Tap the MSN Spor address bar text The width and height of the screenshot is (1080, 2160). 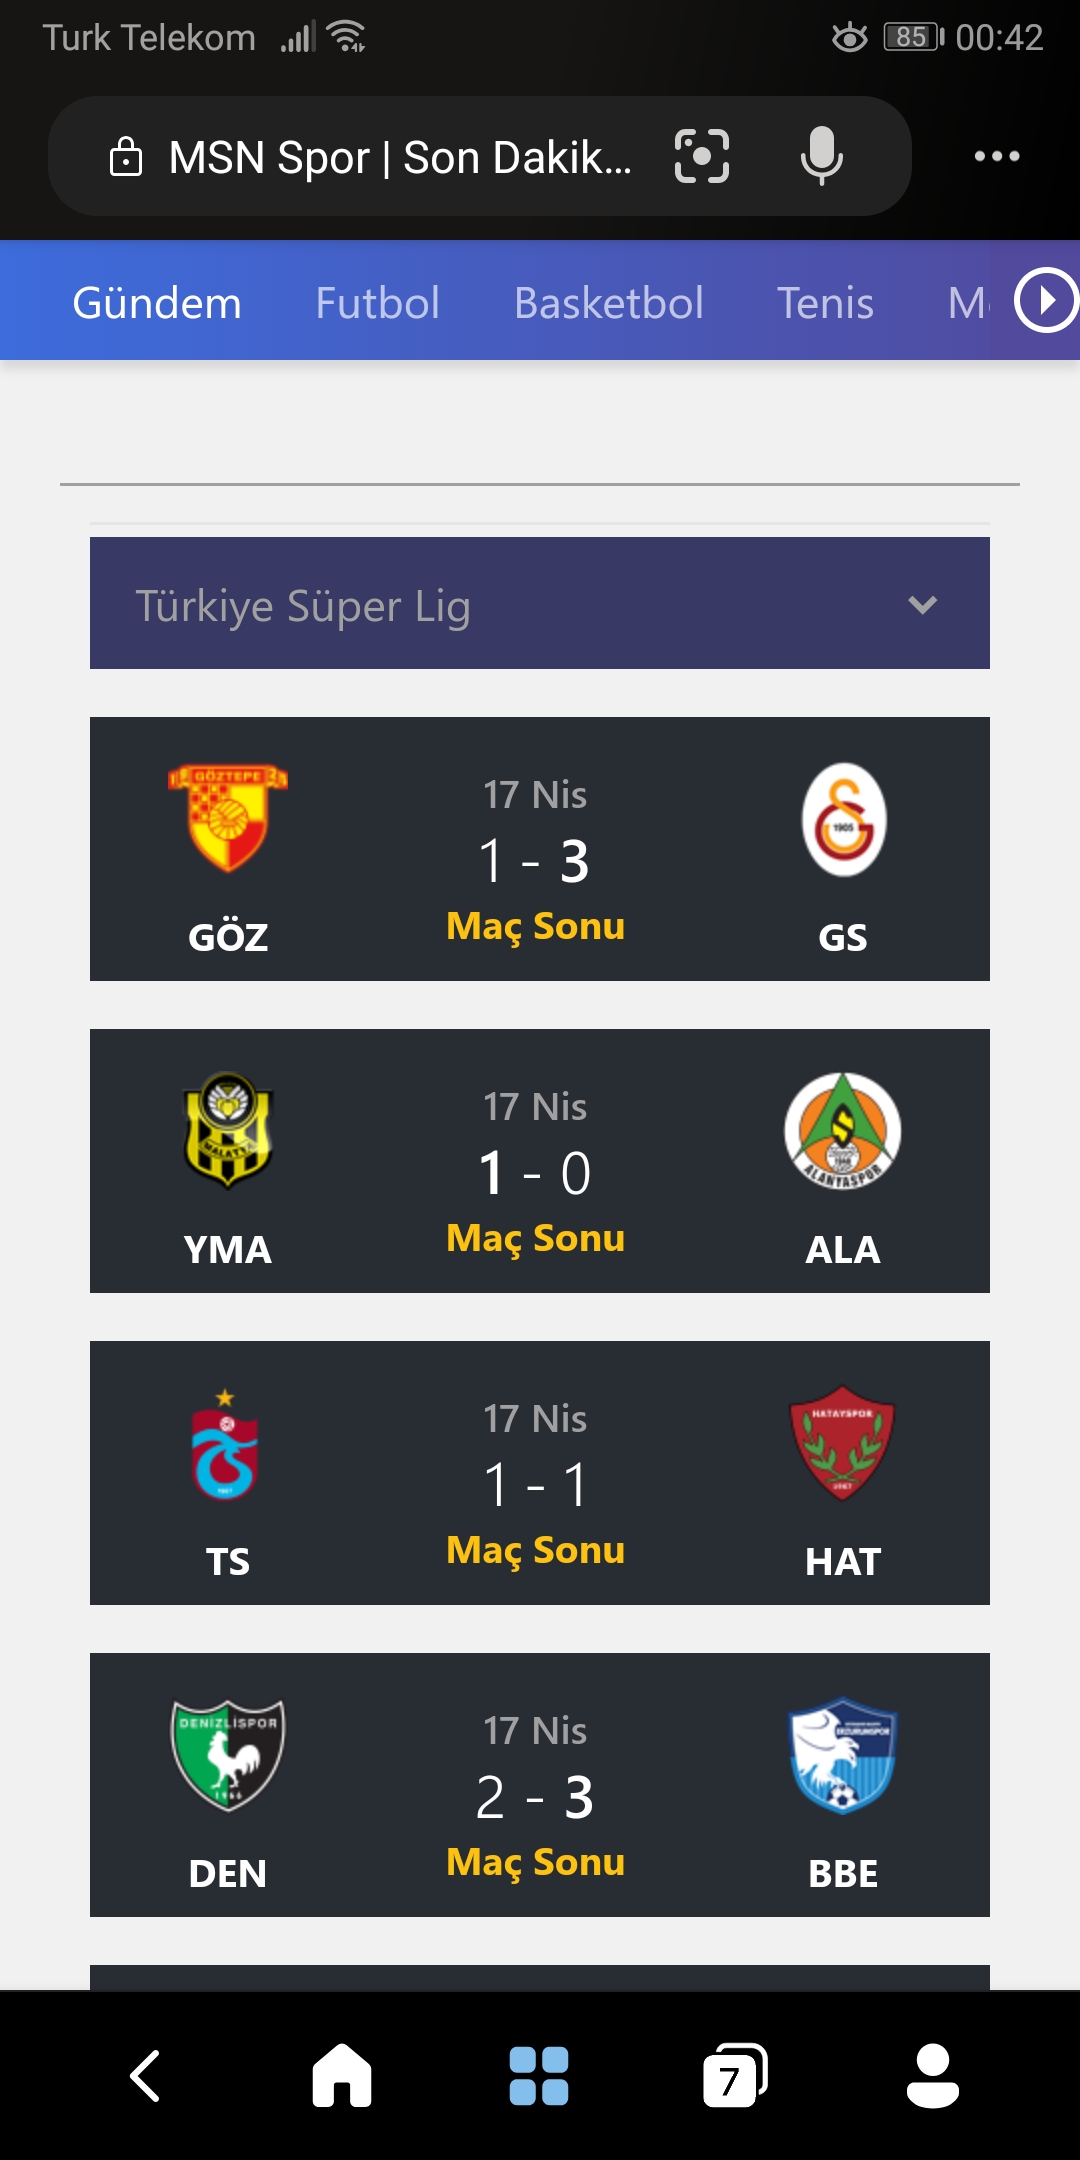click(400, 157)
